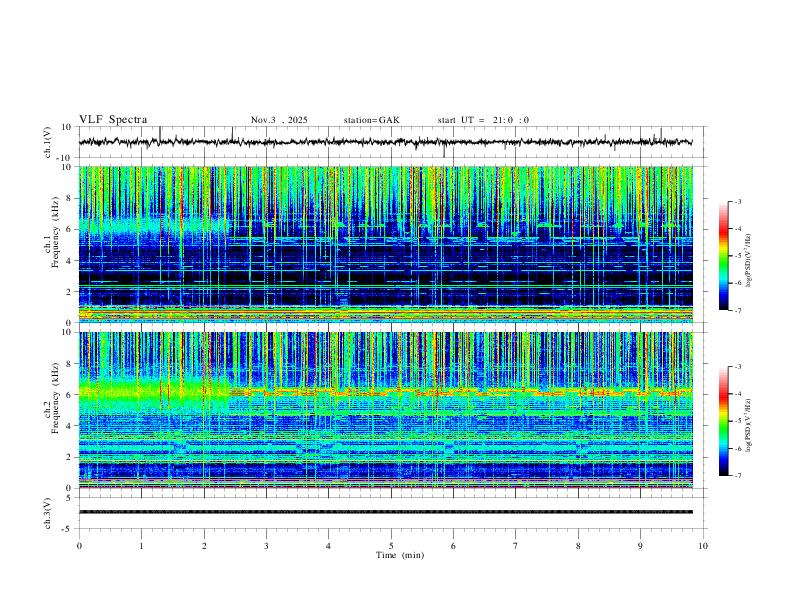The image size is (792, 612).
Task: Click the time axis tick label "9"
Action: (x=640, y=546)
